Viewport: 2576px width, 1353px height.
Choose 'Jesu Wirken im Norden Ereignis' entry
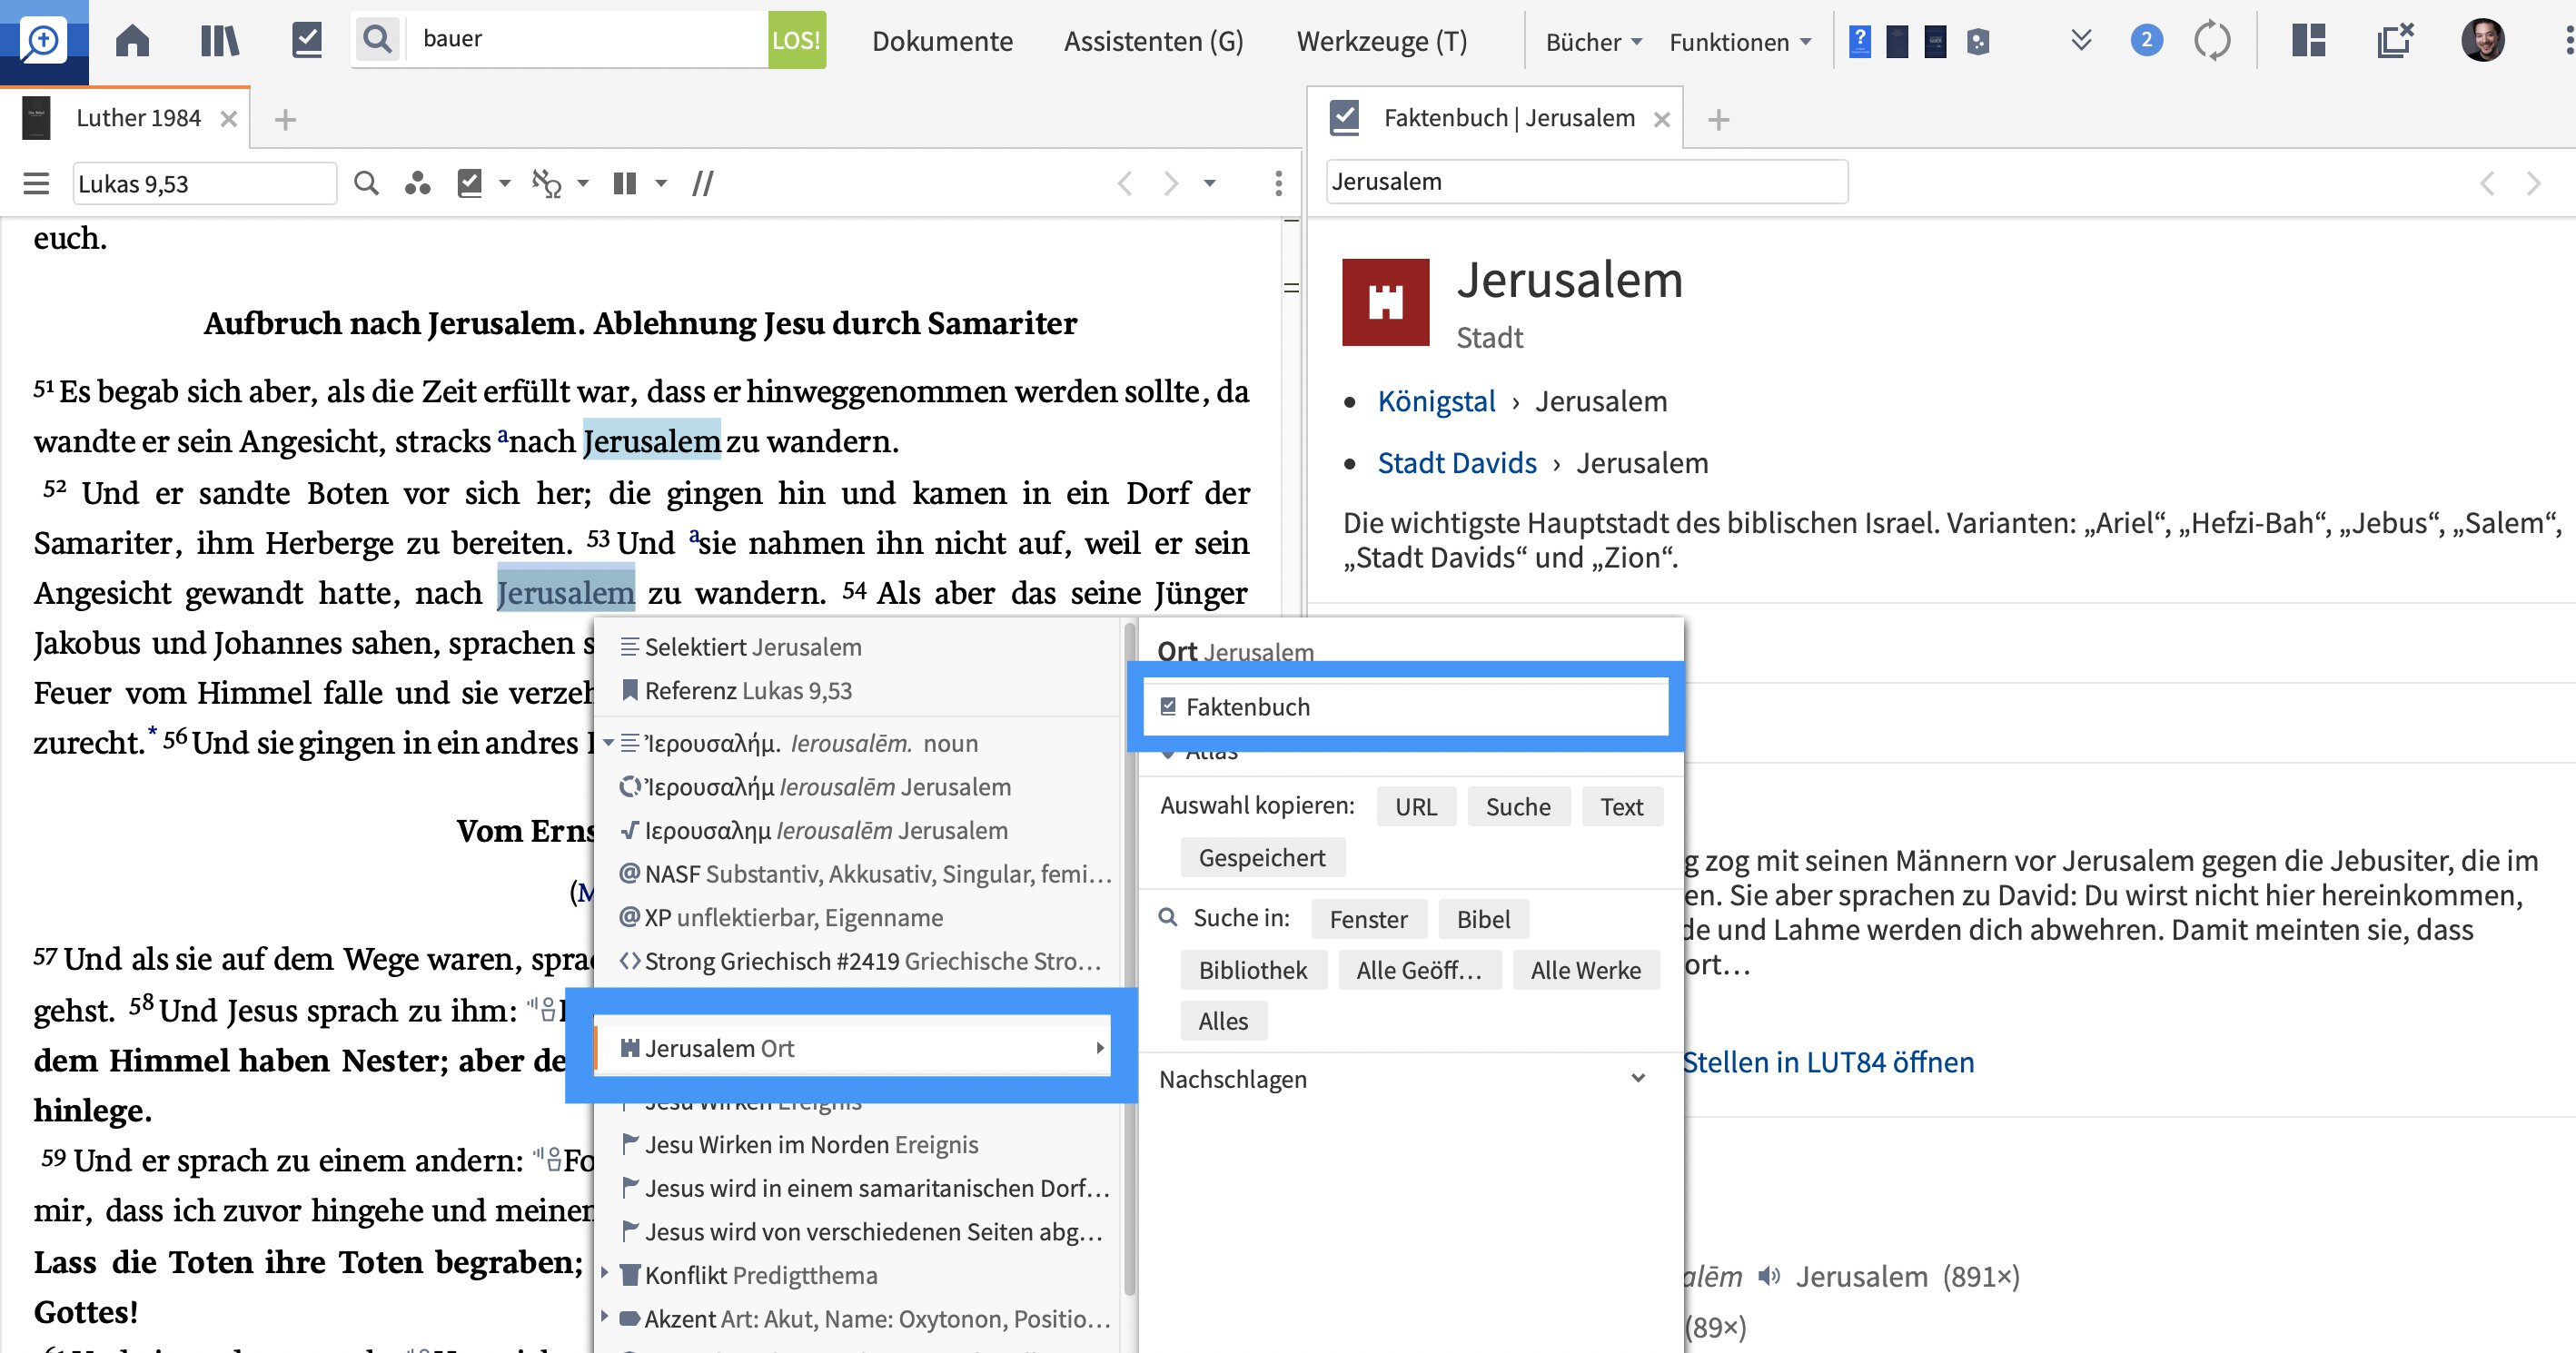857,1144
